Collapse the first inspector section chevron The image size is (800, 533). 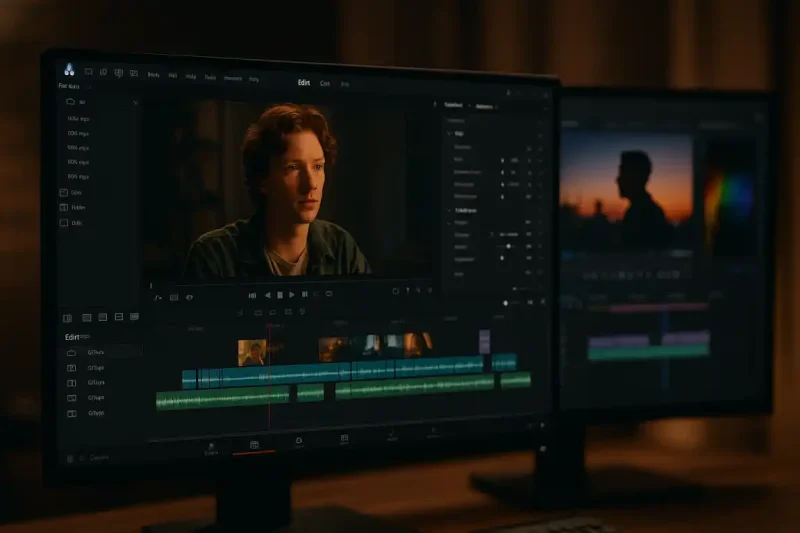[x=449, y=133]
